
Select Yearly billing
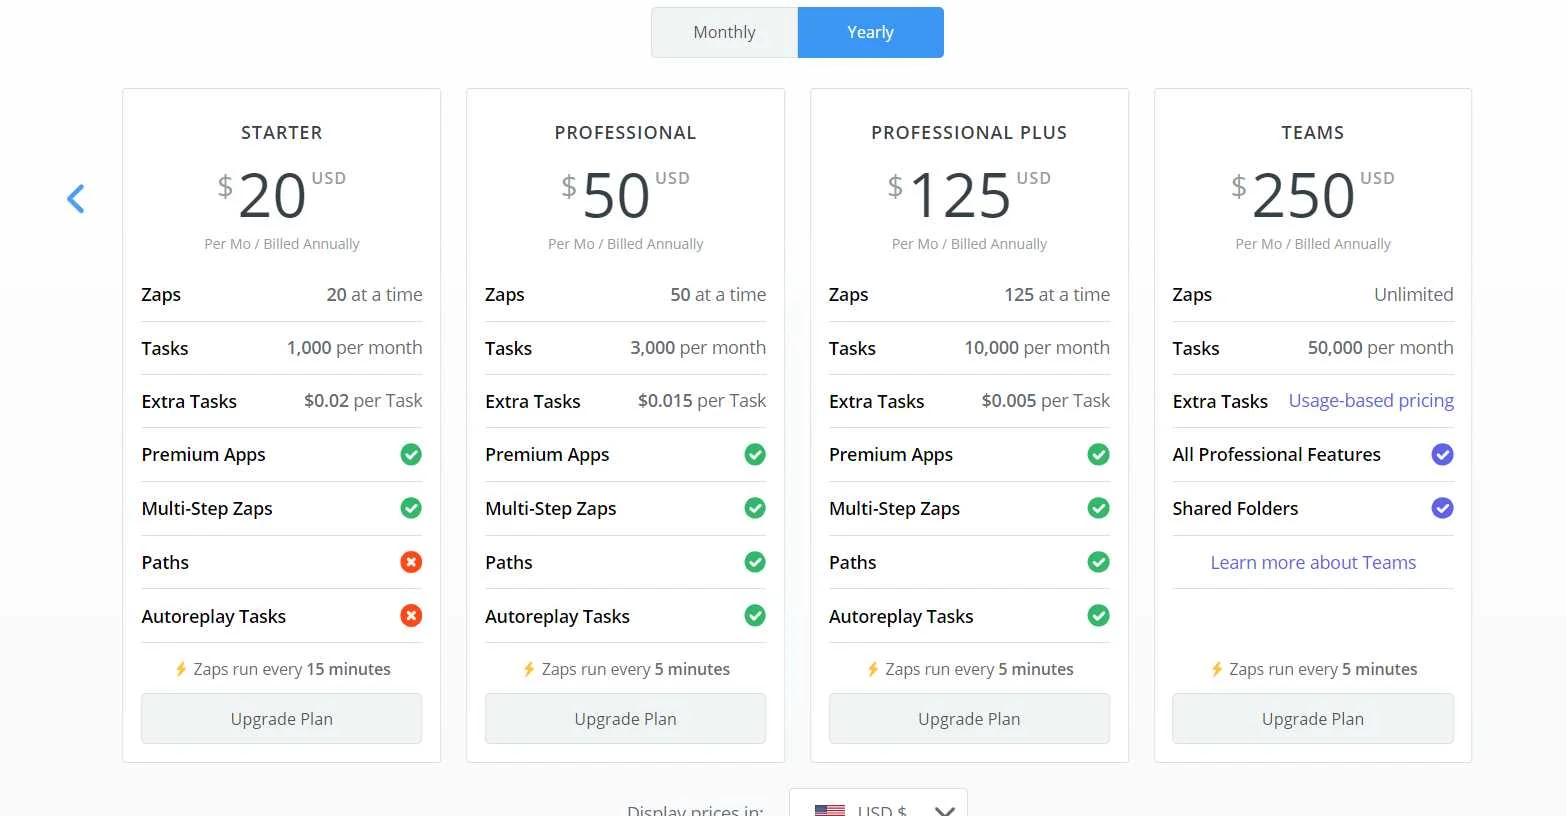click(870, 32)
